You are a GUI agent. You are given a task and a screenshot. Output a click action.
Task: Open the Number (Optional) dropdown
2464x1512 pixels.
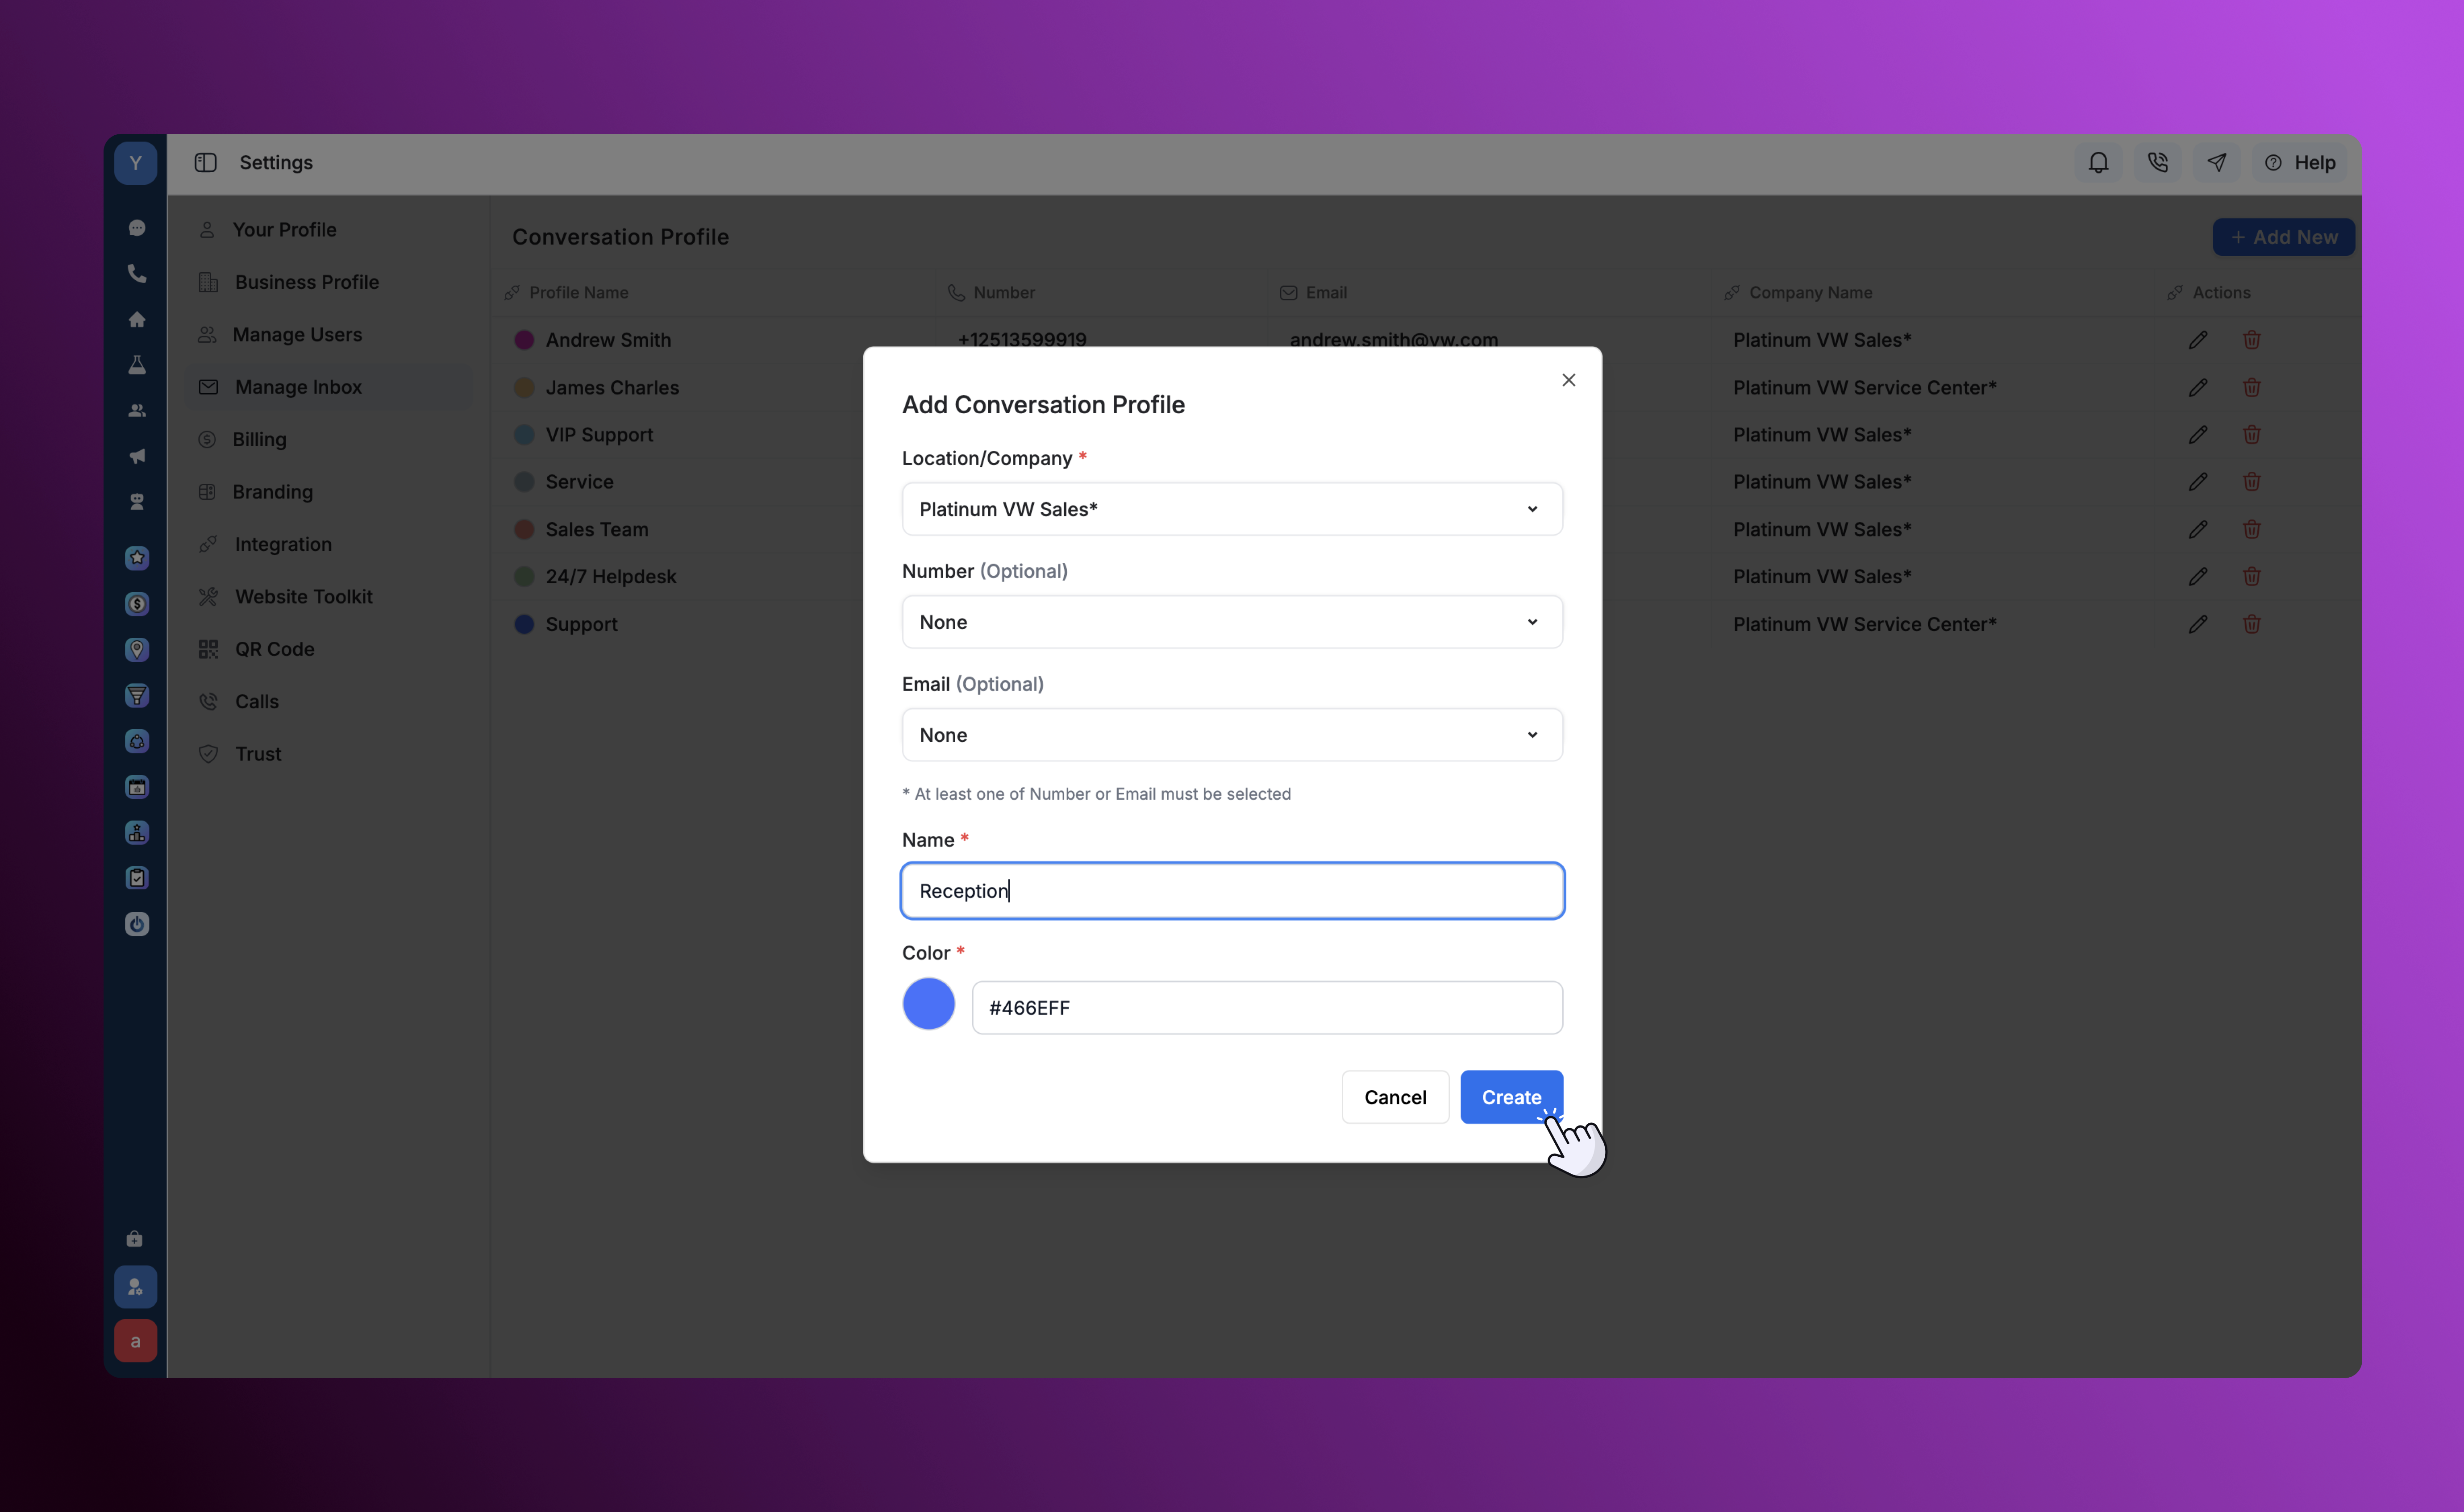[x=1231, y=622]
